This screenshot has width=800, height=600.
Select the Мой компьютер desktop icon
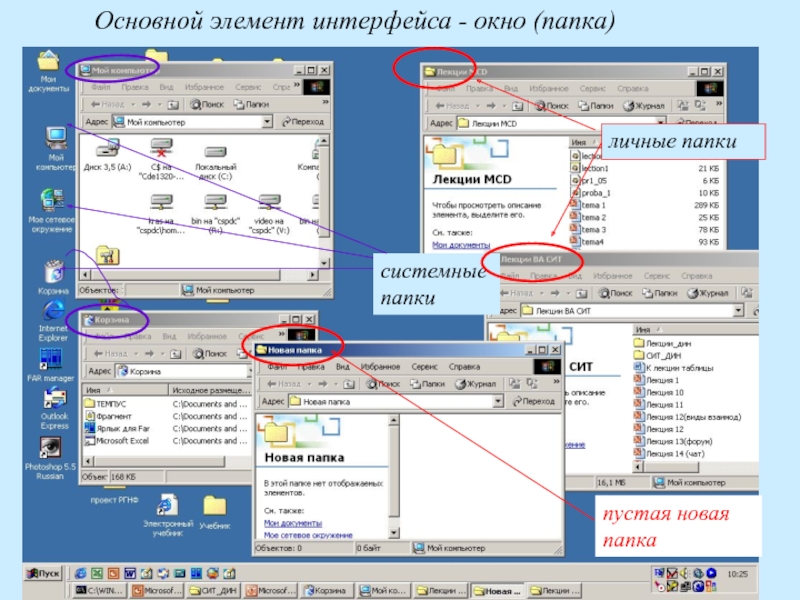(55, 147)
